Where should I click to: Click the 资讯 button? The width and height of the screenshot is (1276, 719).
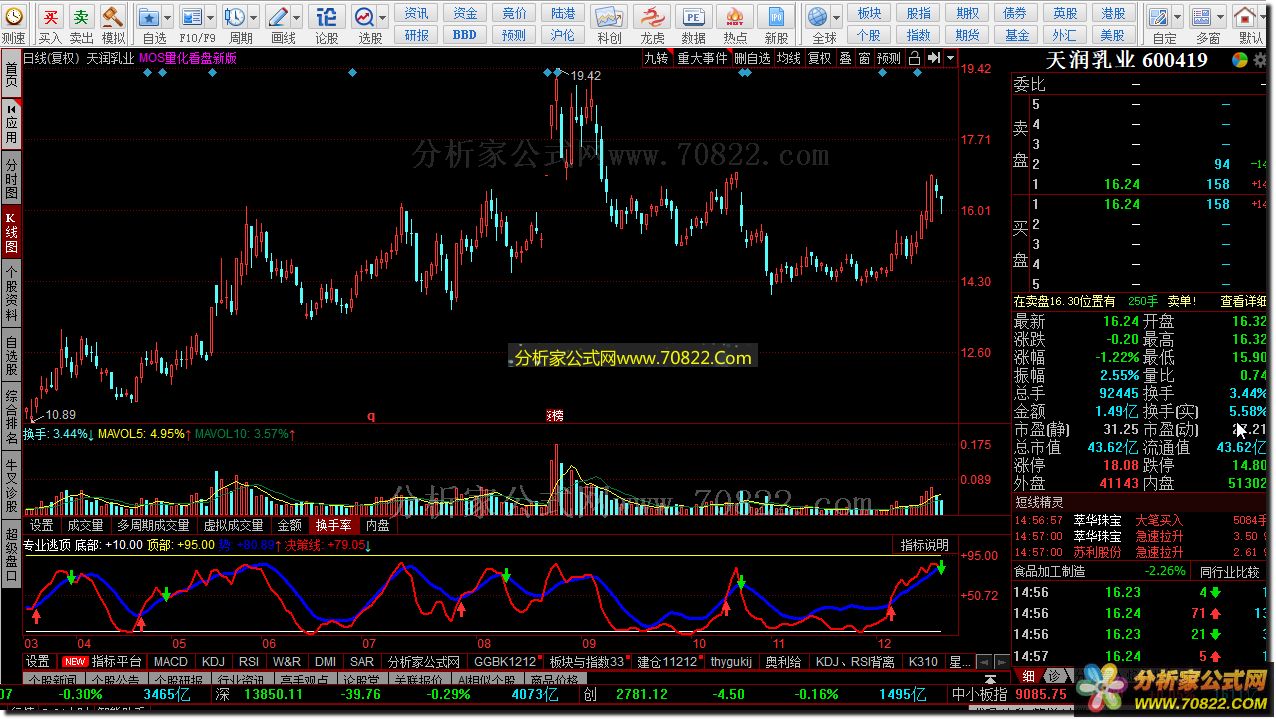point(417,13)
